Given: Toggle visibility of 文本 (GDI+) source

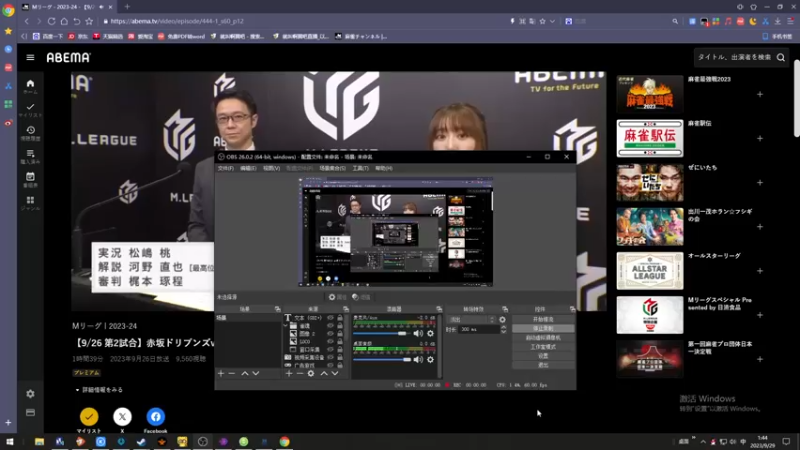Looking at the screenshot, I should tap(330, 318).
